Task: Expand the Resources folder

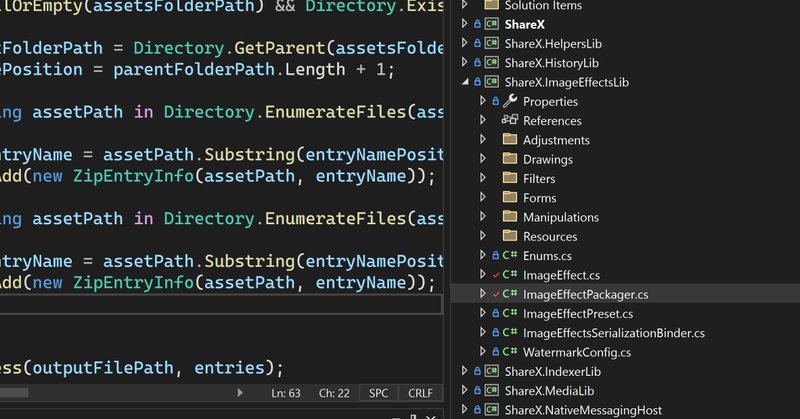Action: 483,236
